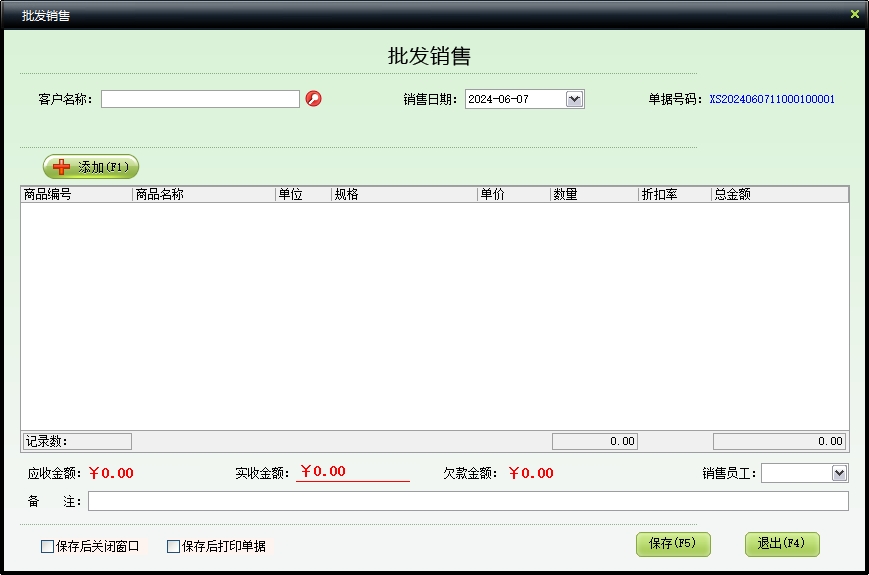Image resolution: width=869 pixels, height=575 pixels.
Task: Click the 实收金额 amount field
Action: 352,472
